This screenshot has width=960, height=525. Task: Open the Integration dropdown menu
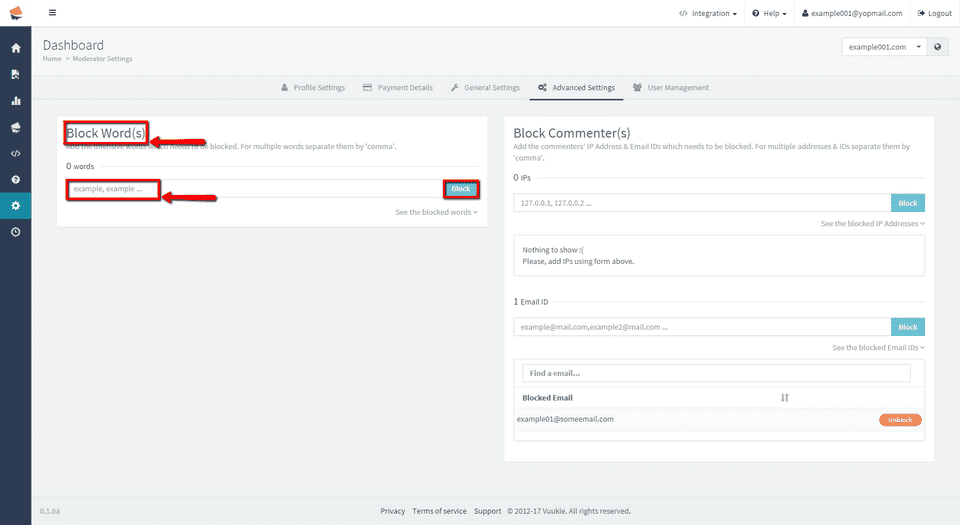click(708, 14)
